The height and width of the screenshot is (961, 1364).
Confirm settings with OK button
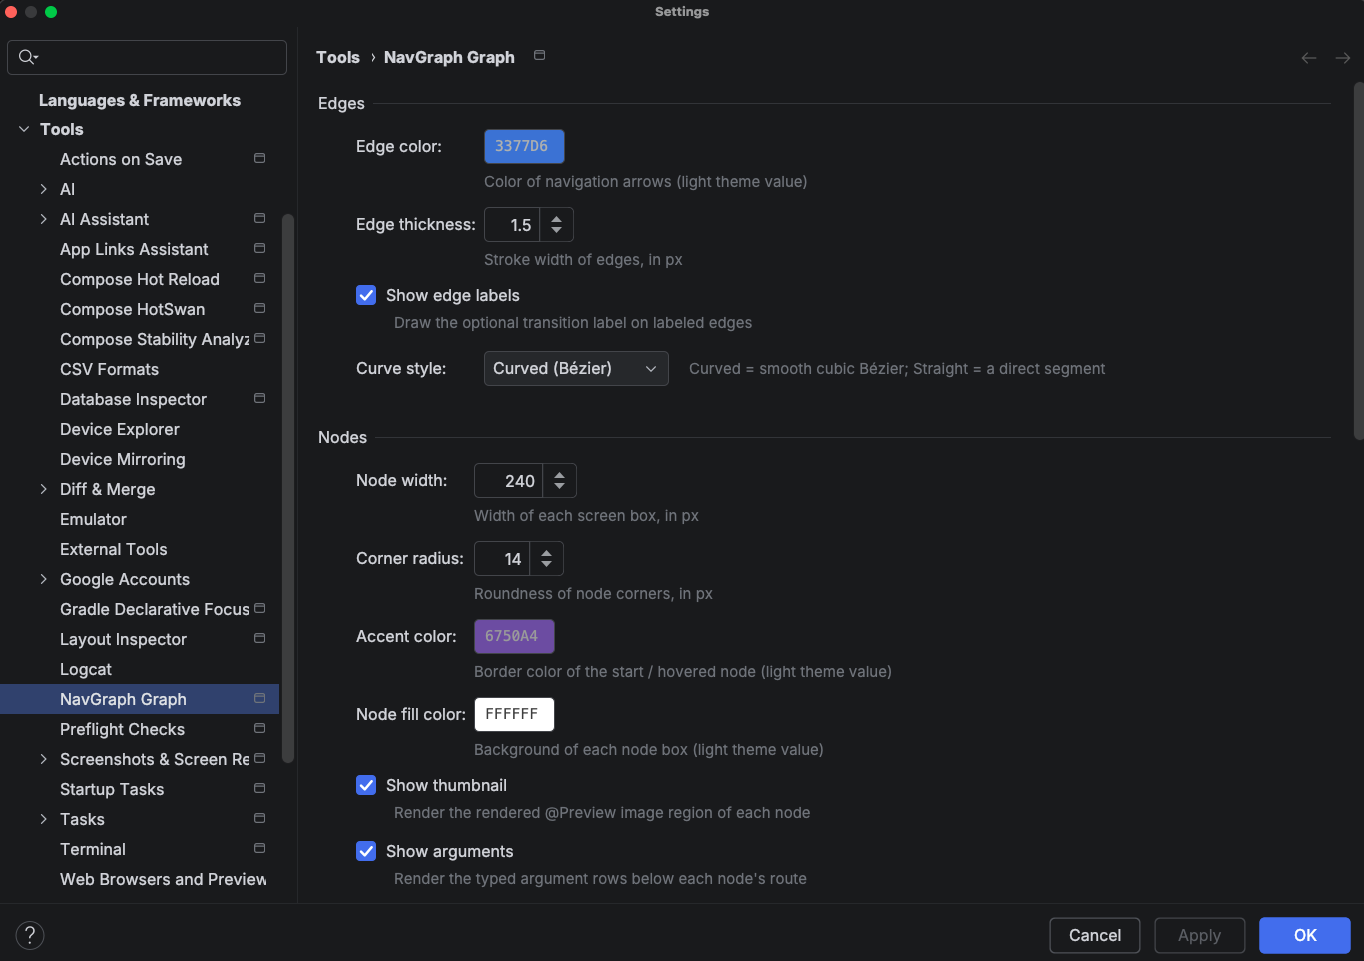[1305, 935]
